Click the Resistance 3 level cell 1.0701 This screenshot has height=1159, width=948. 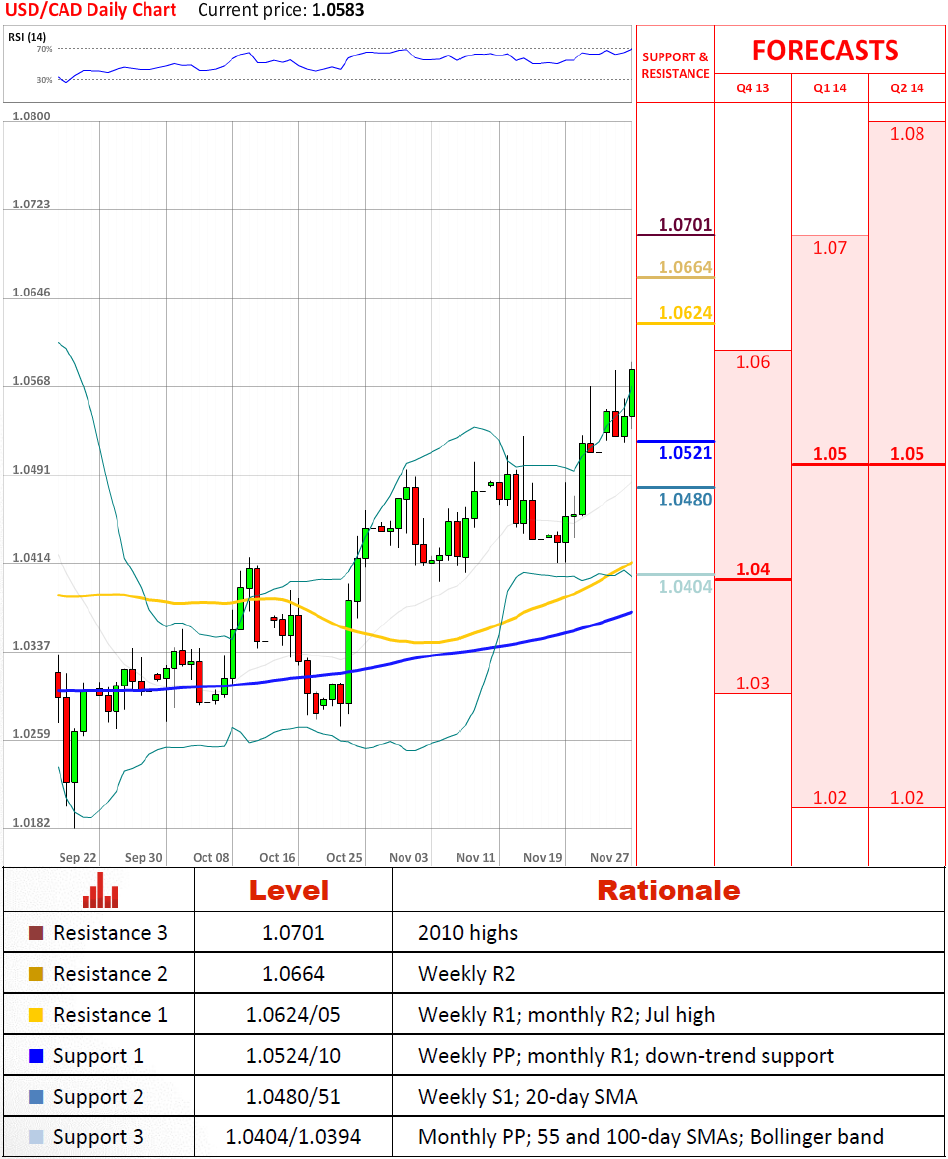293,933
